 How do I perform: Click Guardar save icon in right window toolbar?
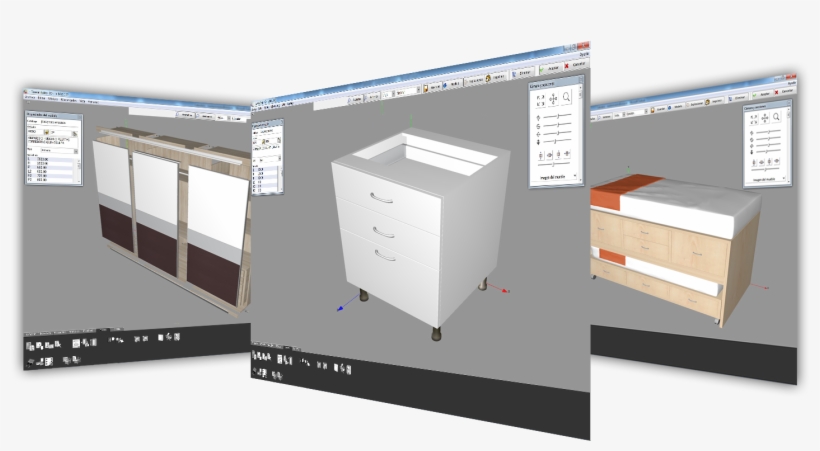coord(652,110)
